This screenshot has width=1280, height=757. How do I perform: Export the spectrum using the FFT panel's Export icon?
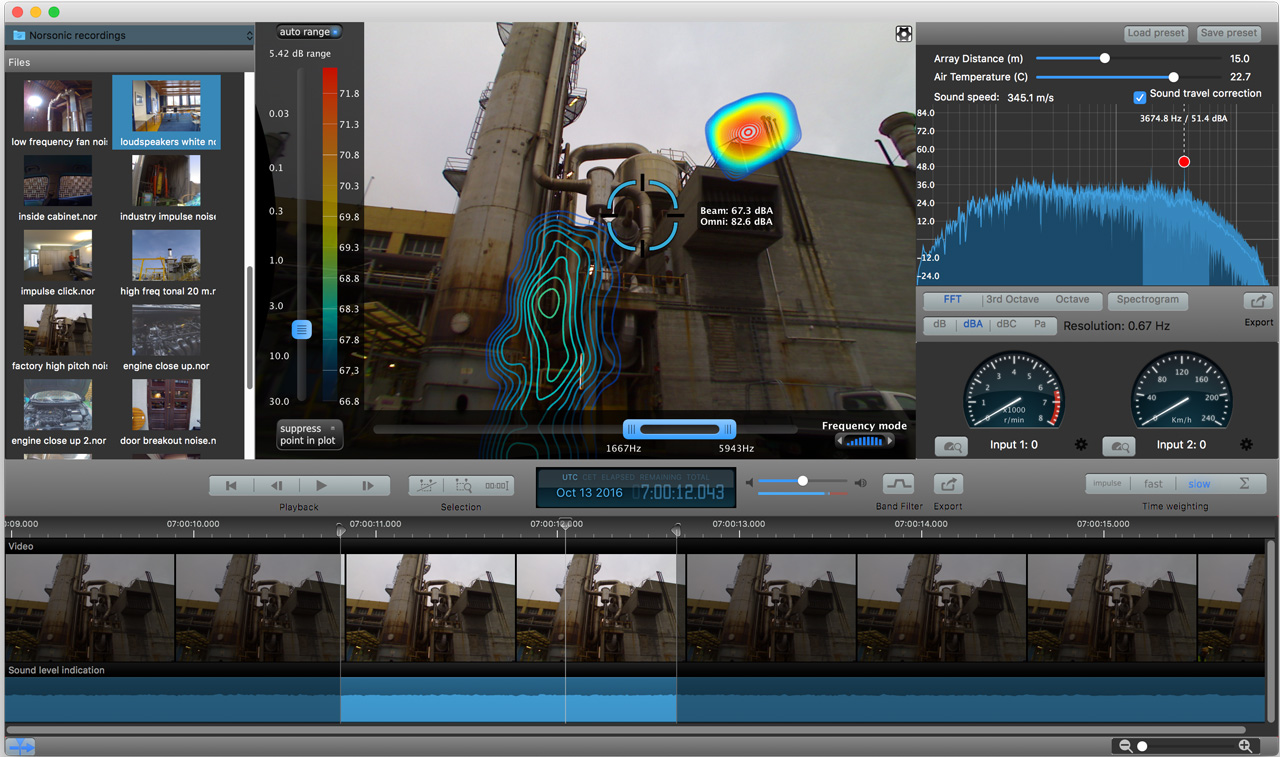1258,301
